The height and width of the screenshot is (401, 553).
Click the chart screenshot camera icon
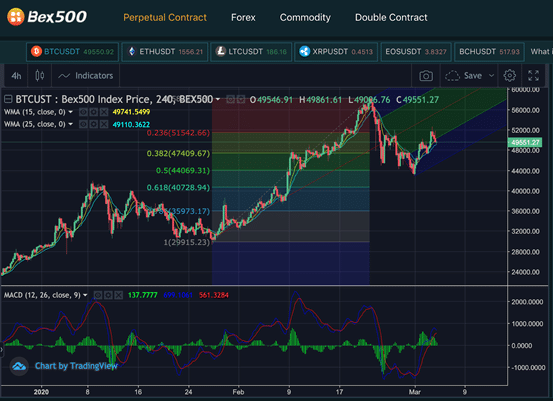(426, 75)
